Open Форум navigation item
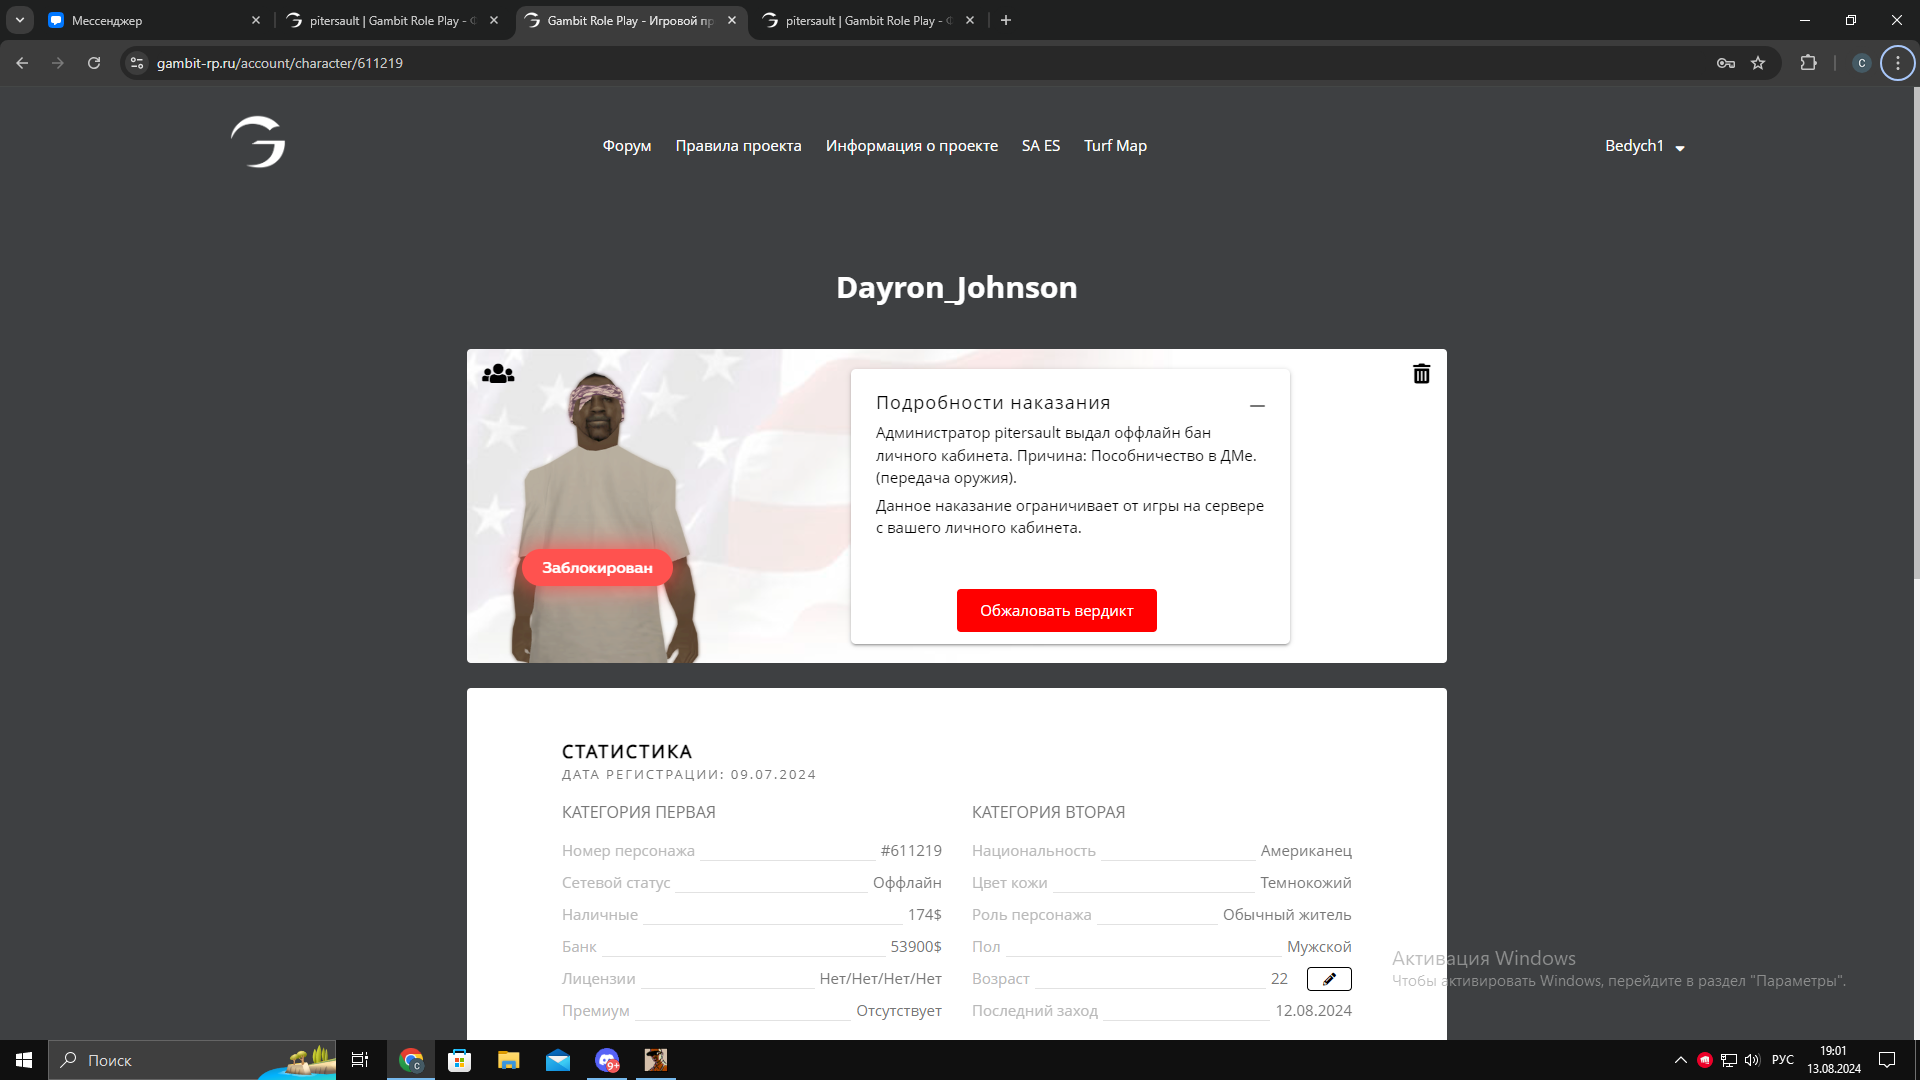Viewport: 1920px width, 1080px height. pyautogui.click(x=626, y=146)
